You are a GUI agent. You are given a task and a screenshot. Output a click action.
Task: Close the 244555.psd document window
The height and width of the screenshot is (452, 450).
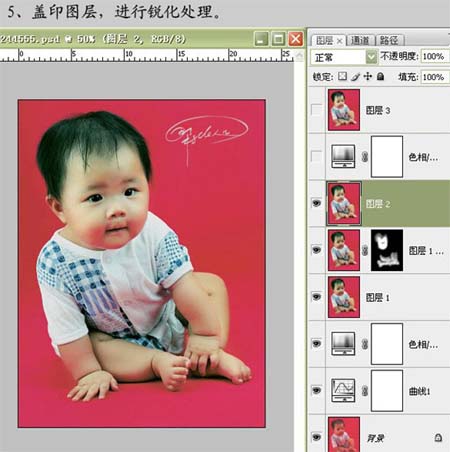point(296,39)
